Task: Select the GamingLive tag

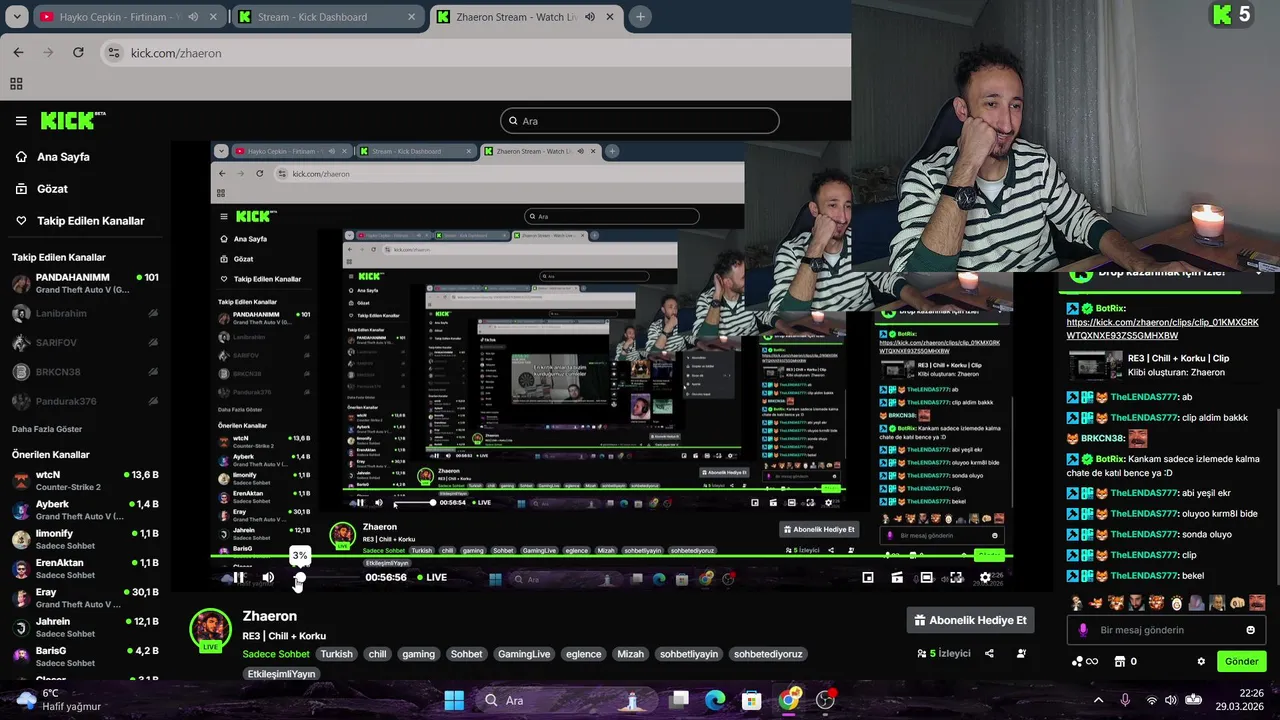Action: point(524,654)
